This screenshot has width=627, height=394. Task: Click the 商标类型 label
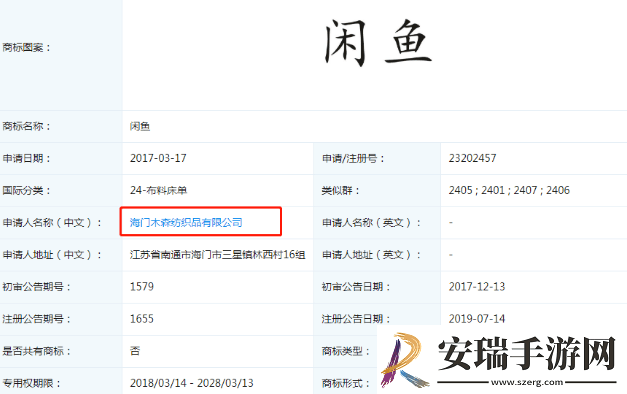[346, 351]
